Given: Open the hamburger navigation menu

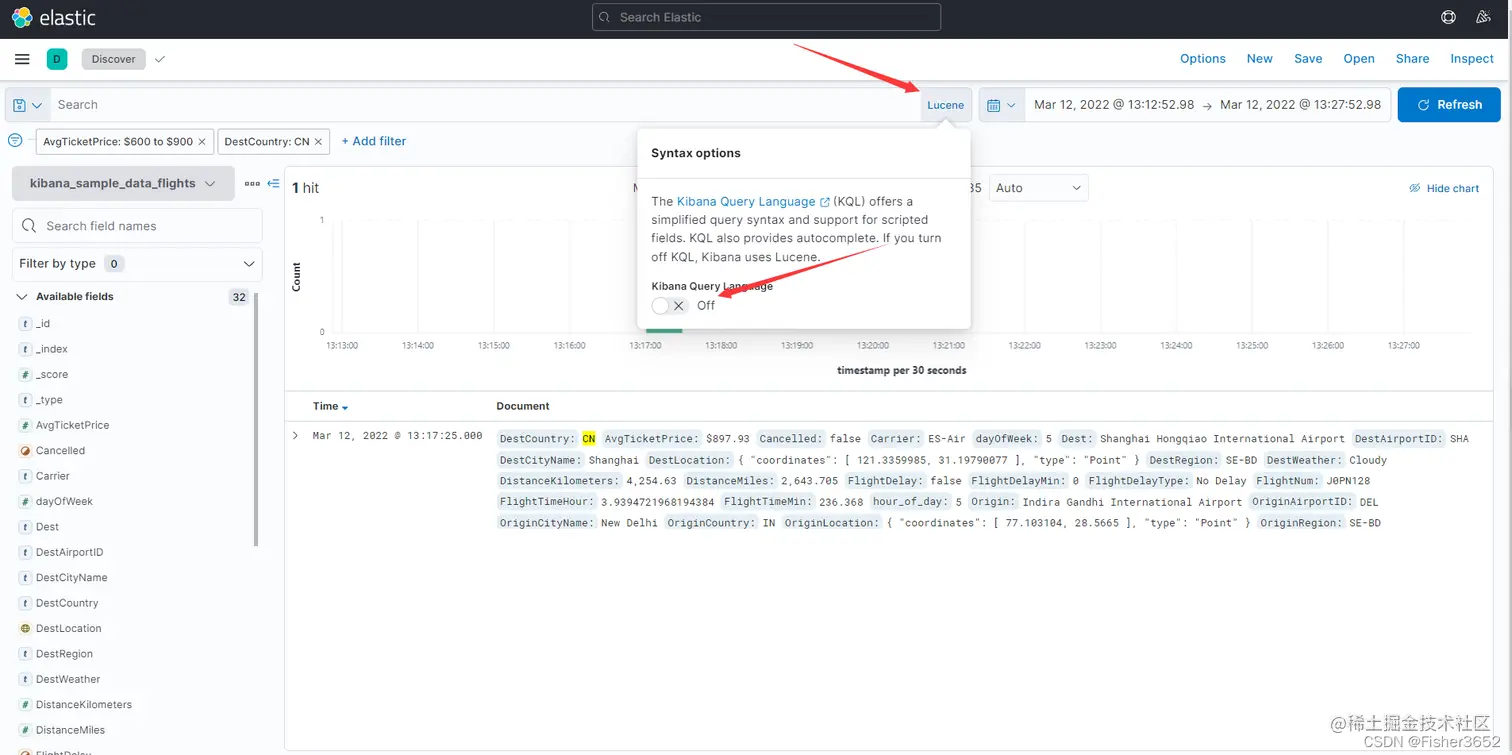Looking at the screenshot, I should (x=22, y=59).
